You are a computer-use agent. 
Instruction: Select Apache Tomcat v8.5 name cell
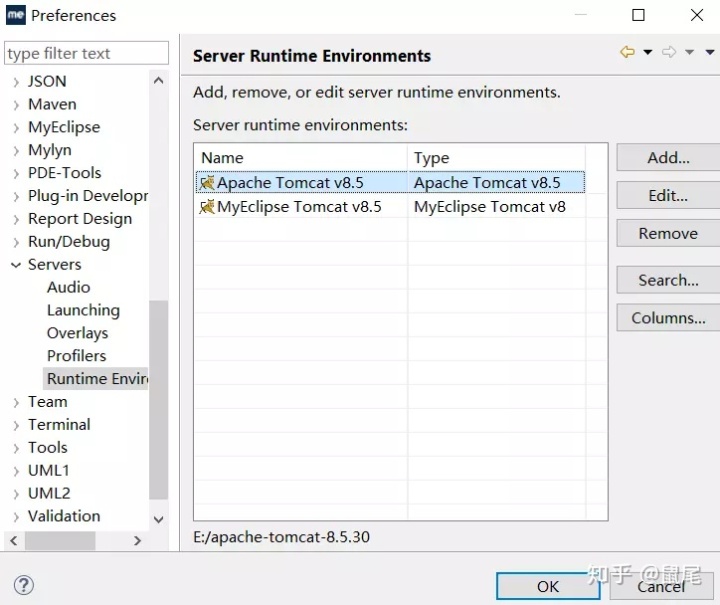click(302, 182)
